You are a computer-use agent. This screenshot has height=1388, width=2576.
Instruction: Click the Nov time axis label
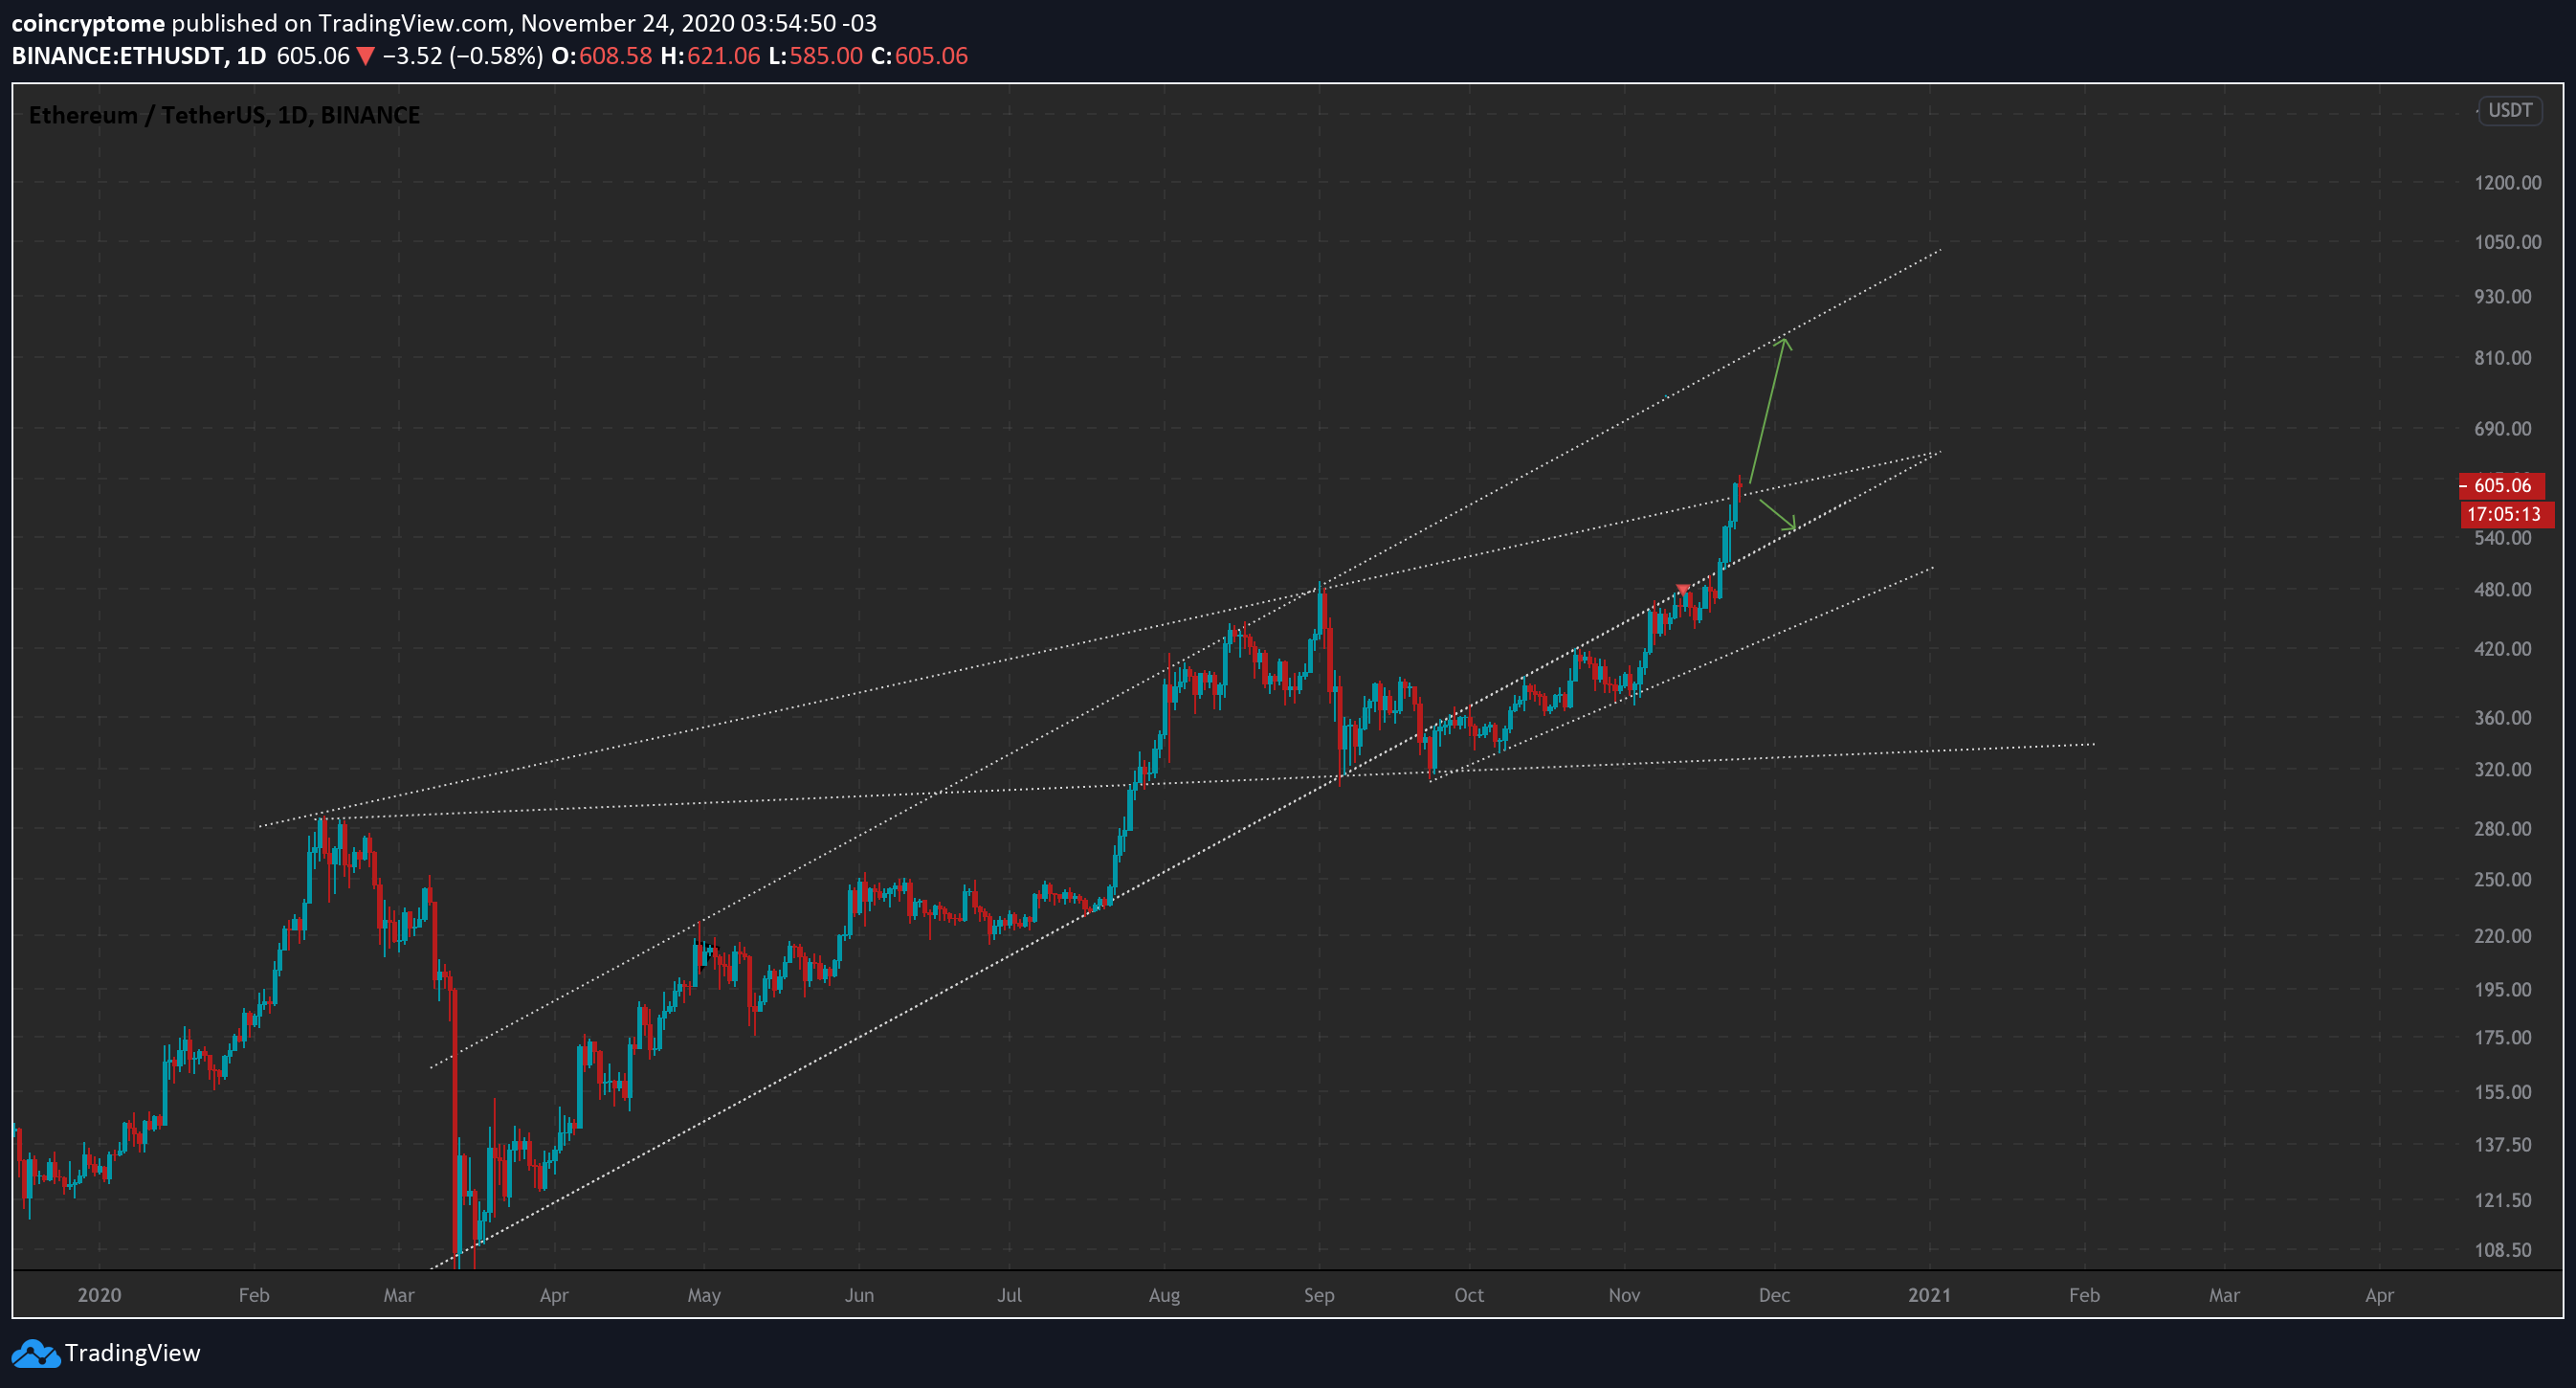[x=1624, y=1296]
